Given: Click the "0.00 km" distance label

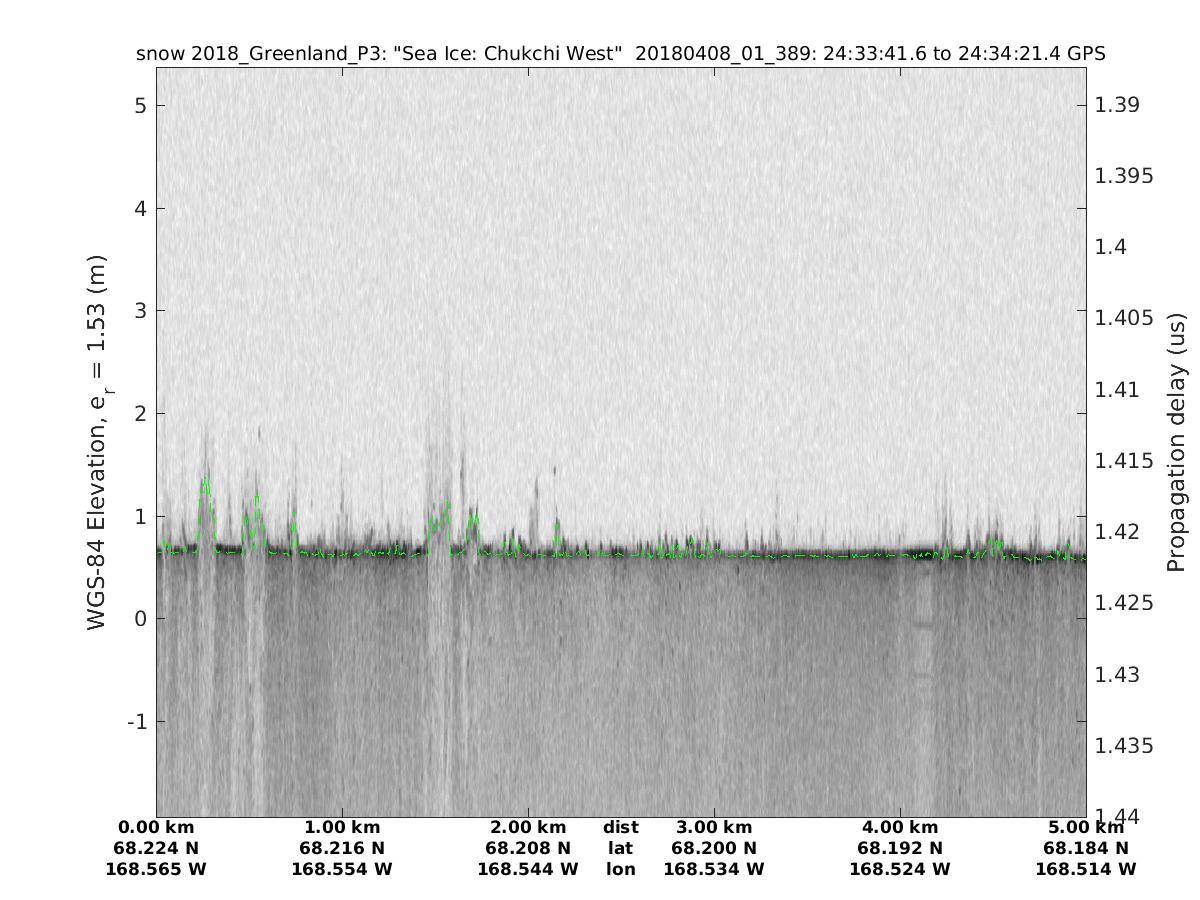Looking at the screenshot, I should (x=156, y=828).
